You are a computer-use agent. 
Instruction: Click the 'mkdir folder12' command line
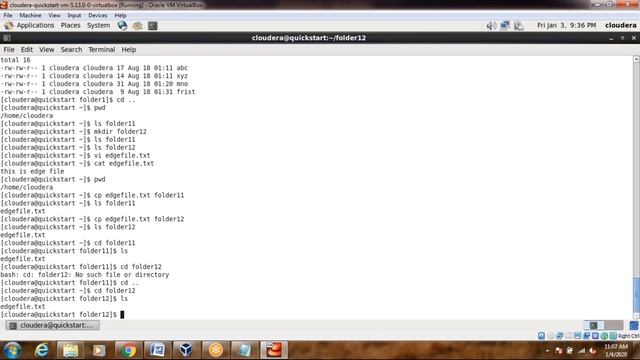pos(73,132)
